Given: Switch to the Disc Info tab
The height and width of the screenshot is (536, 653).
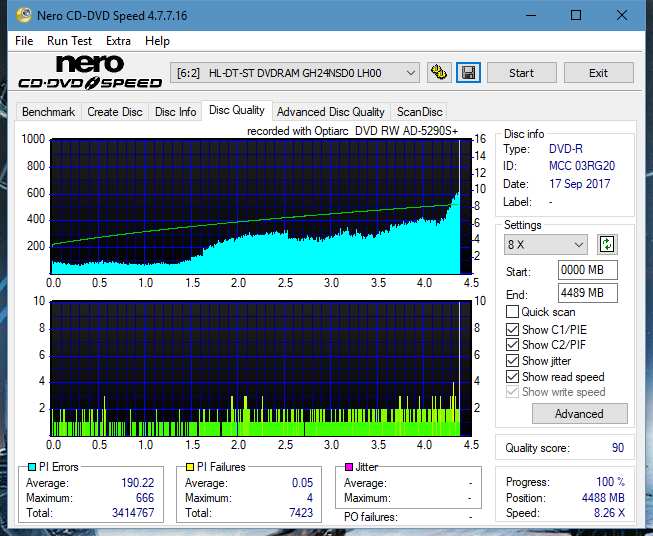Looking at the screenshot, I should coord(175,112).
